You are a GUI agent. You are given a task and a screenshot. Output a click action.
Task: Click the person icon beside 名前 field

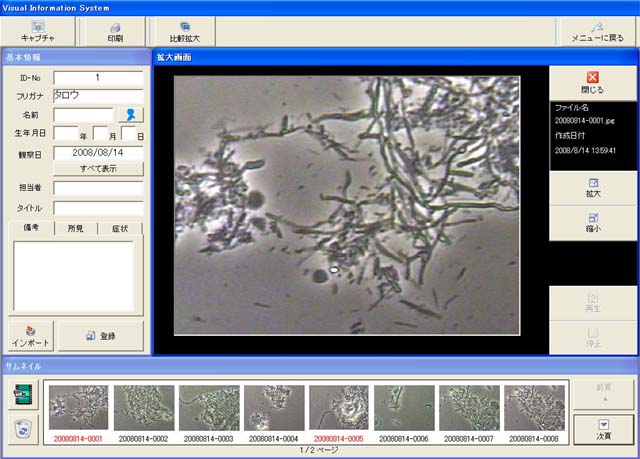click(129, 115)
